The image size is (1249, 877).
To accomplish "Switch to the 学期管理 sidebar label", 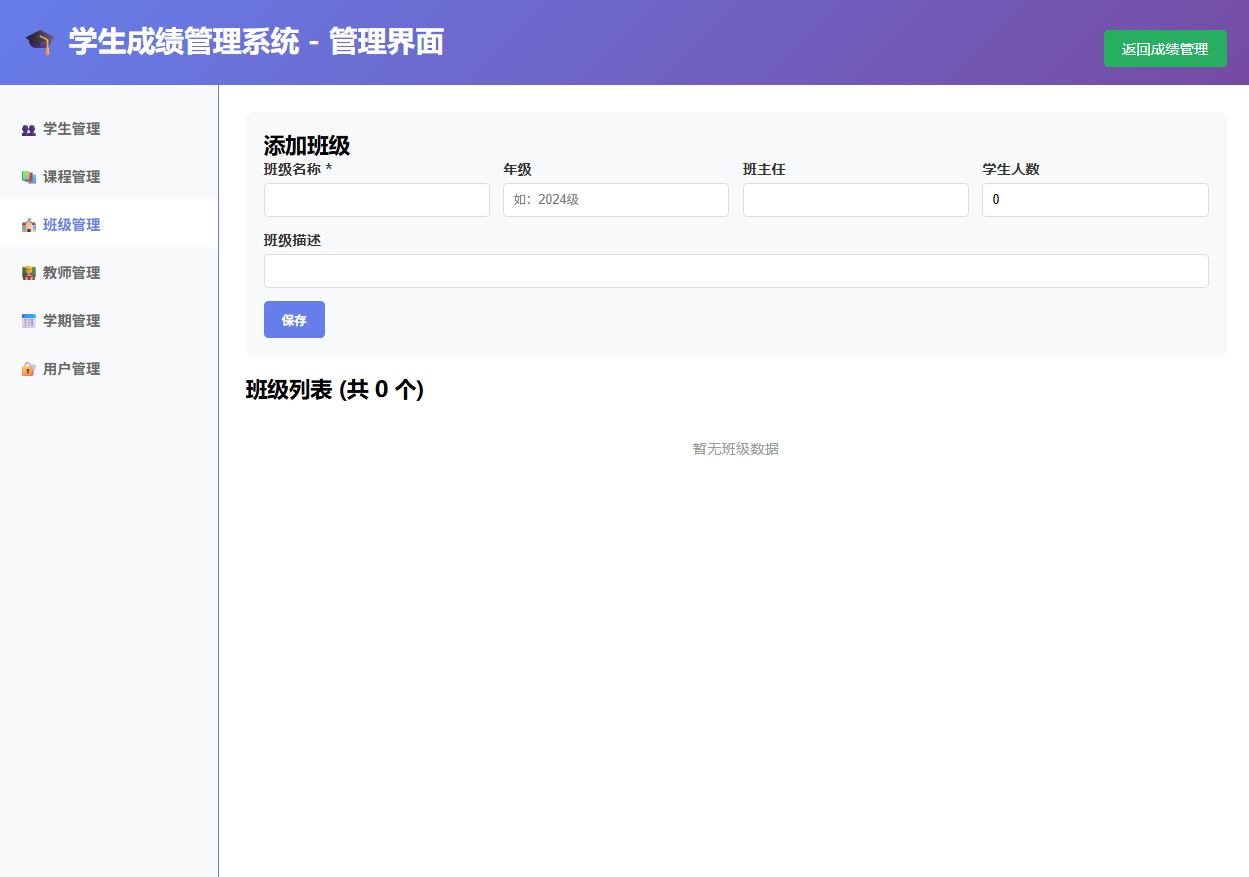I will (71, 321).
